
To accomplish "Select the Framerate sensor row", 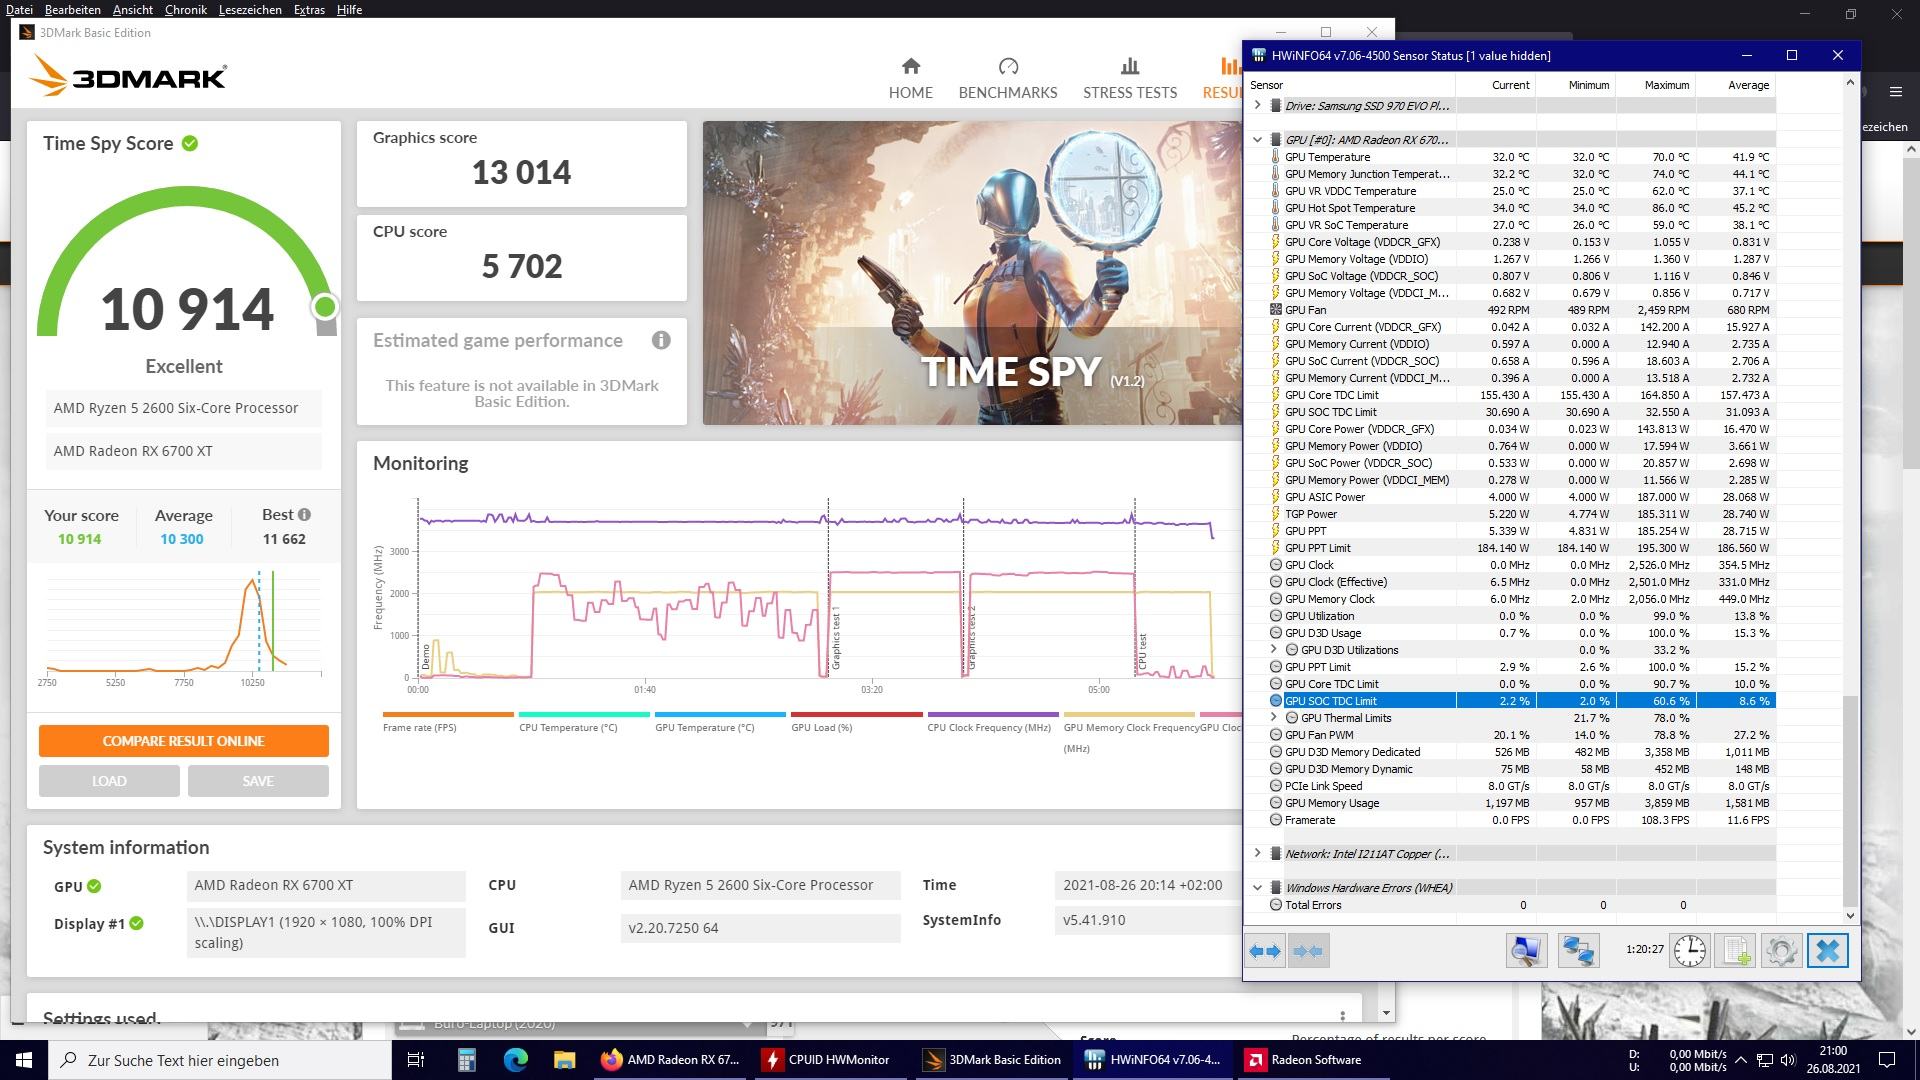I will pyautogui.click(x=1512, y=820).
